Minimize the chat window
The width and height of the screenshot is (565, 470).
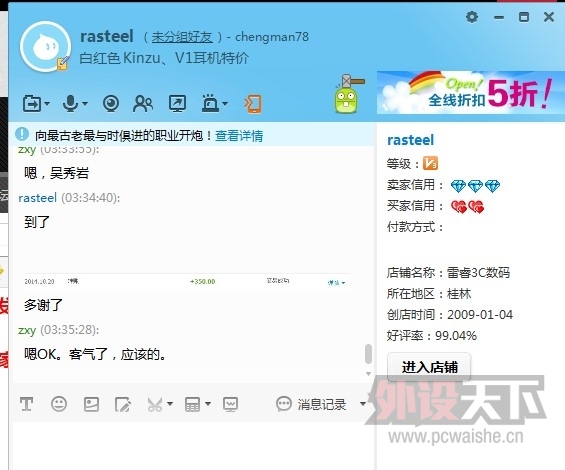499,17
